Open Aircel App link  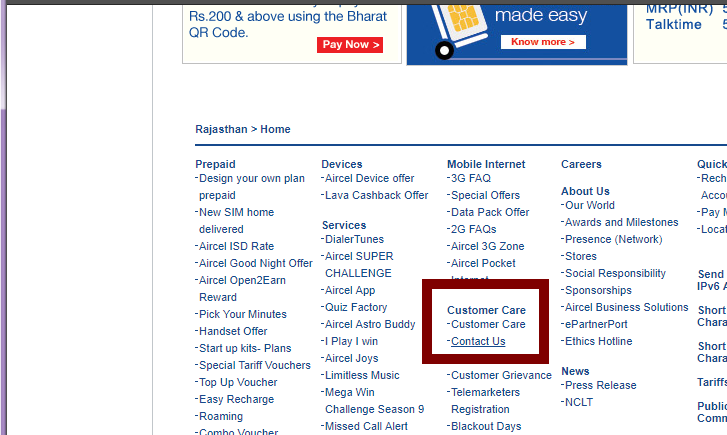[x=350, y=290]
